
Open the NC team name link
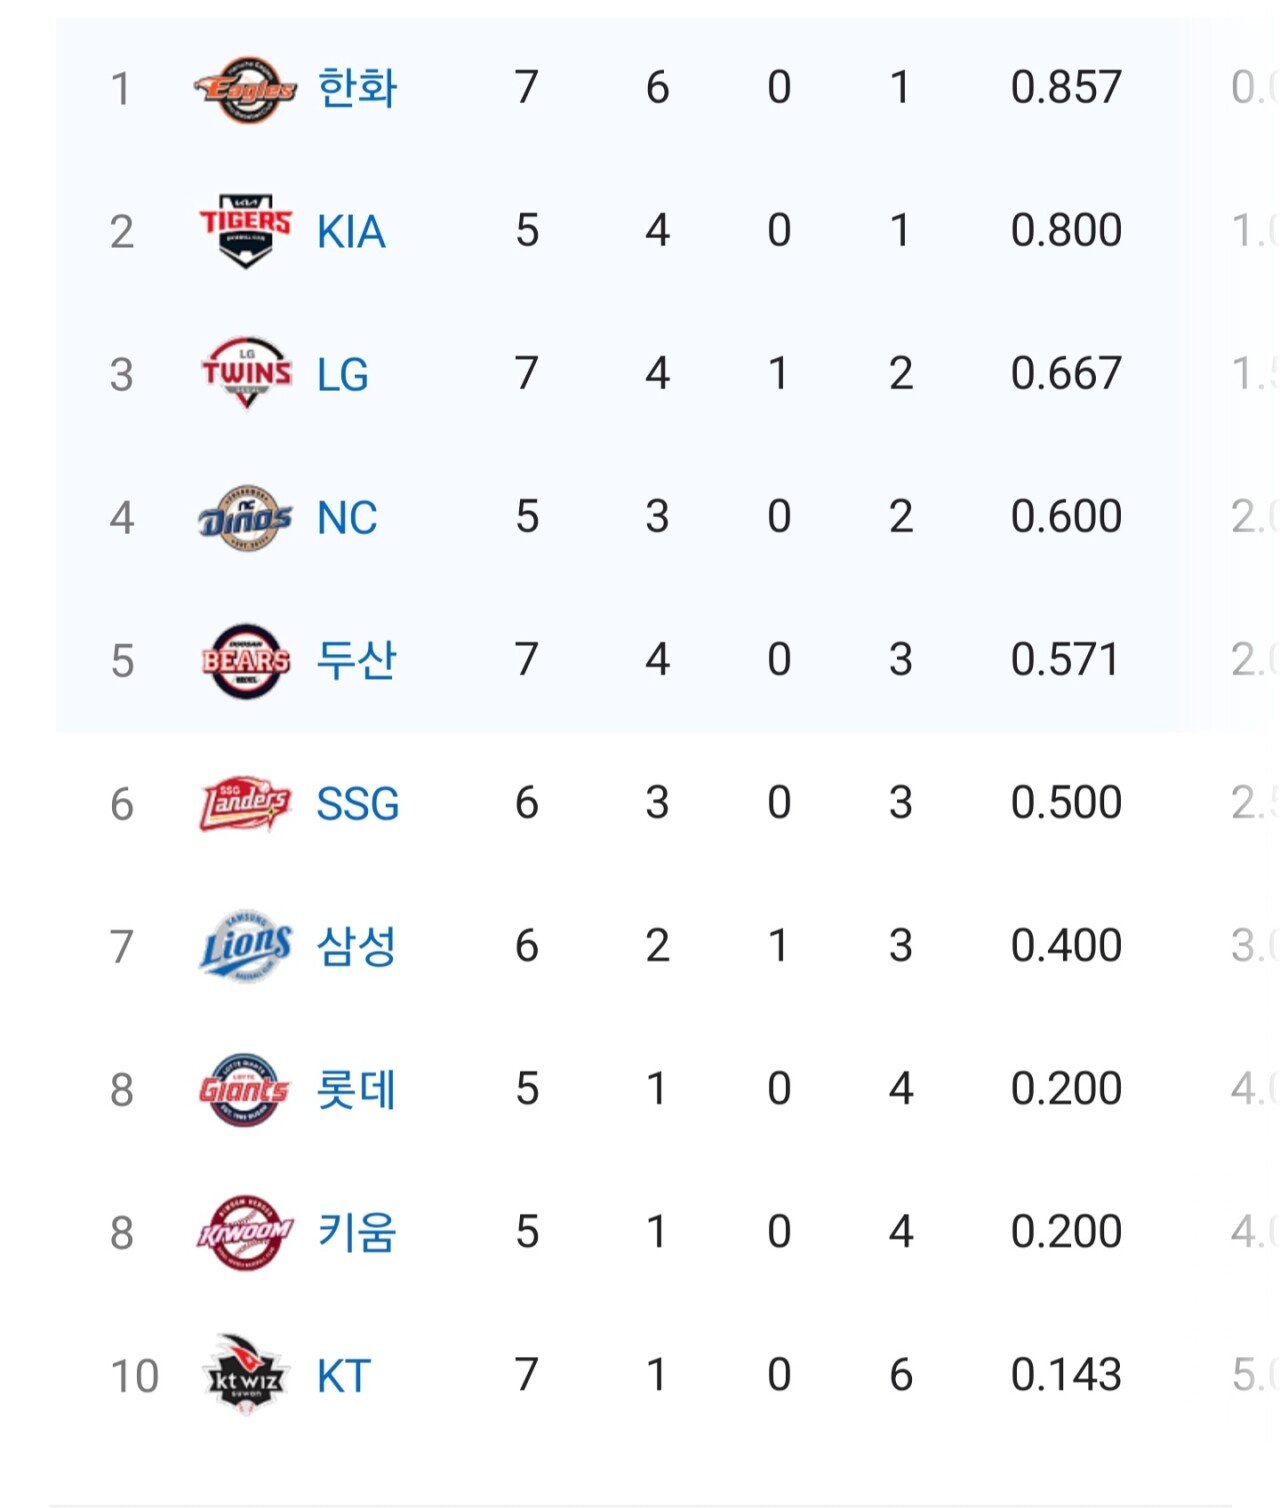pos(347,518)
